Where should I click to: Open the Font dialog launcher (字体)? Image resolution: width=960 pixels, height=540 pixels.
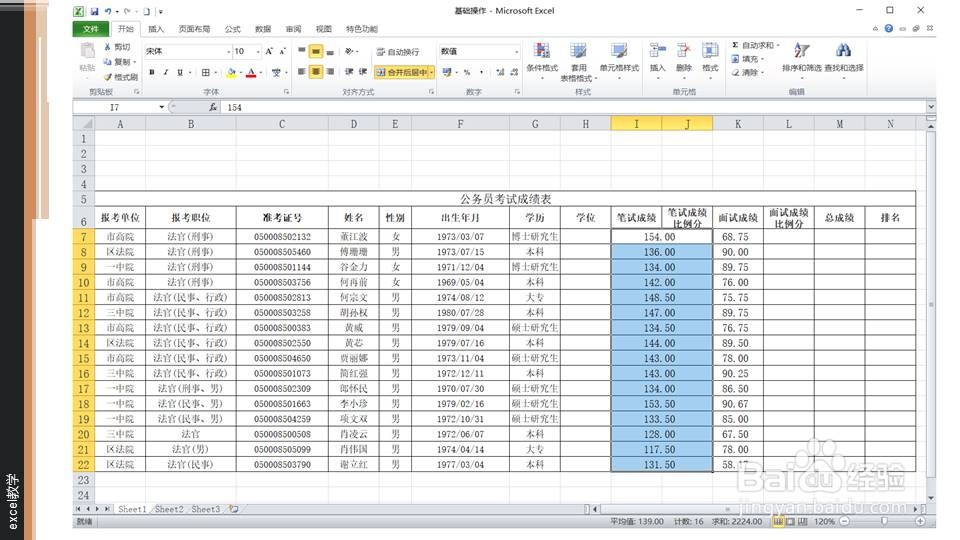[x=287, y=92]
